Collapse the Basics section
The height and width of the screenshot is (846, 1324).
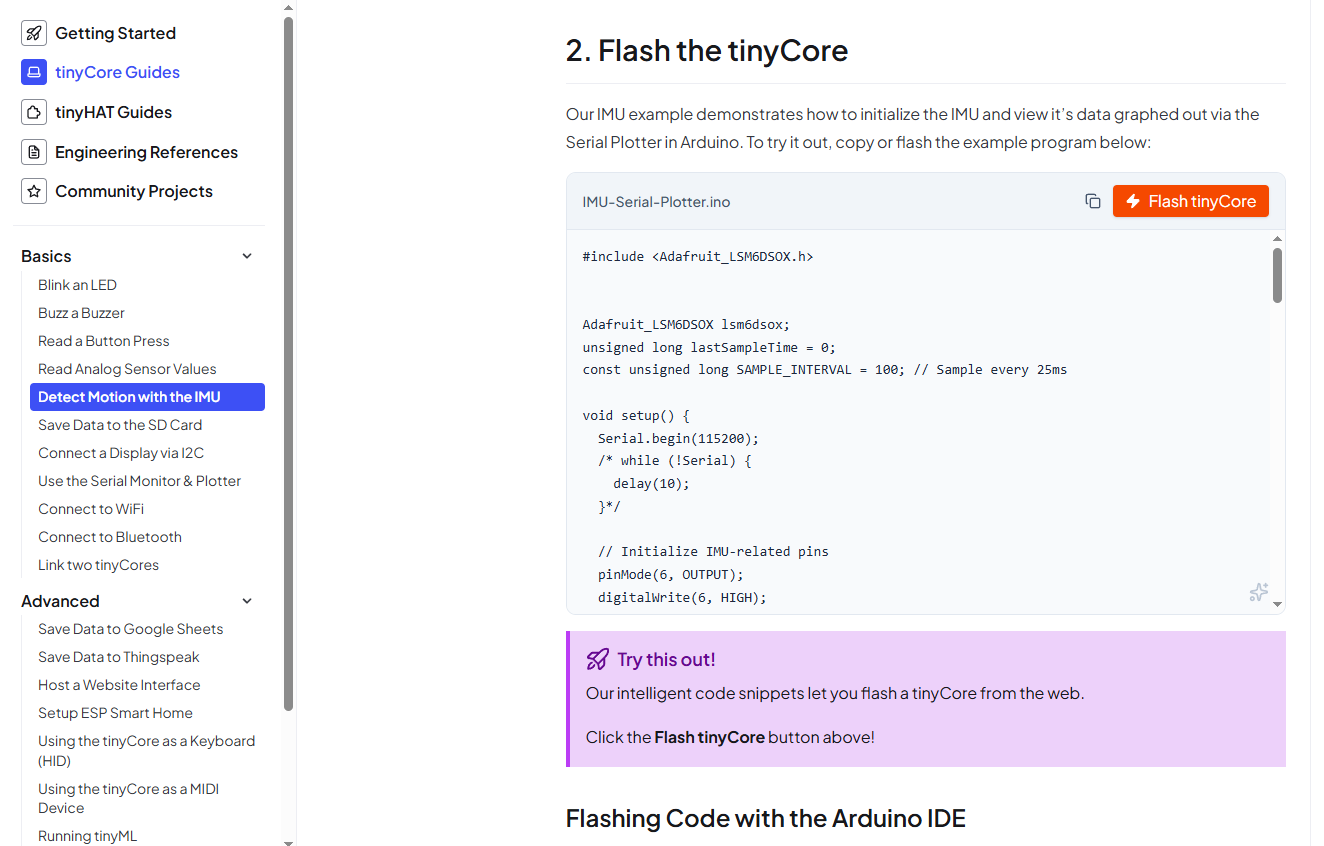coord(247,256)
